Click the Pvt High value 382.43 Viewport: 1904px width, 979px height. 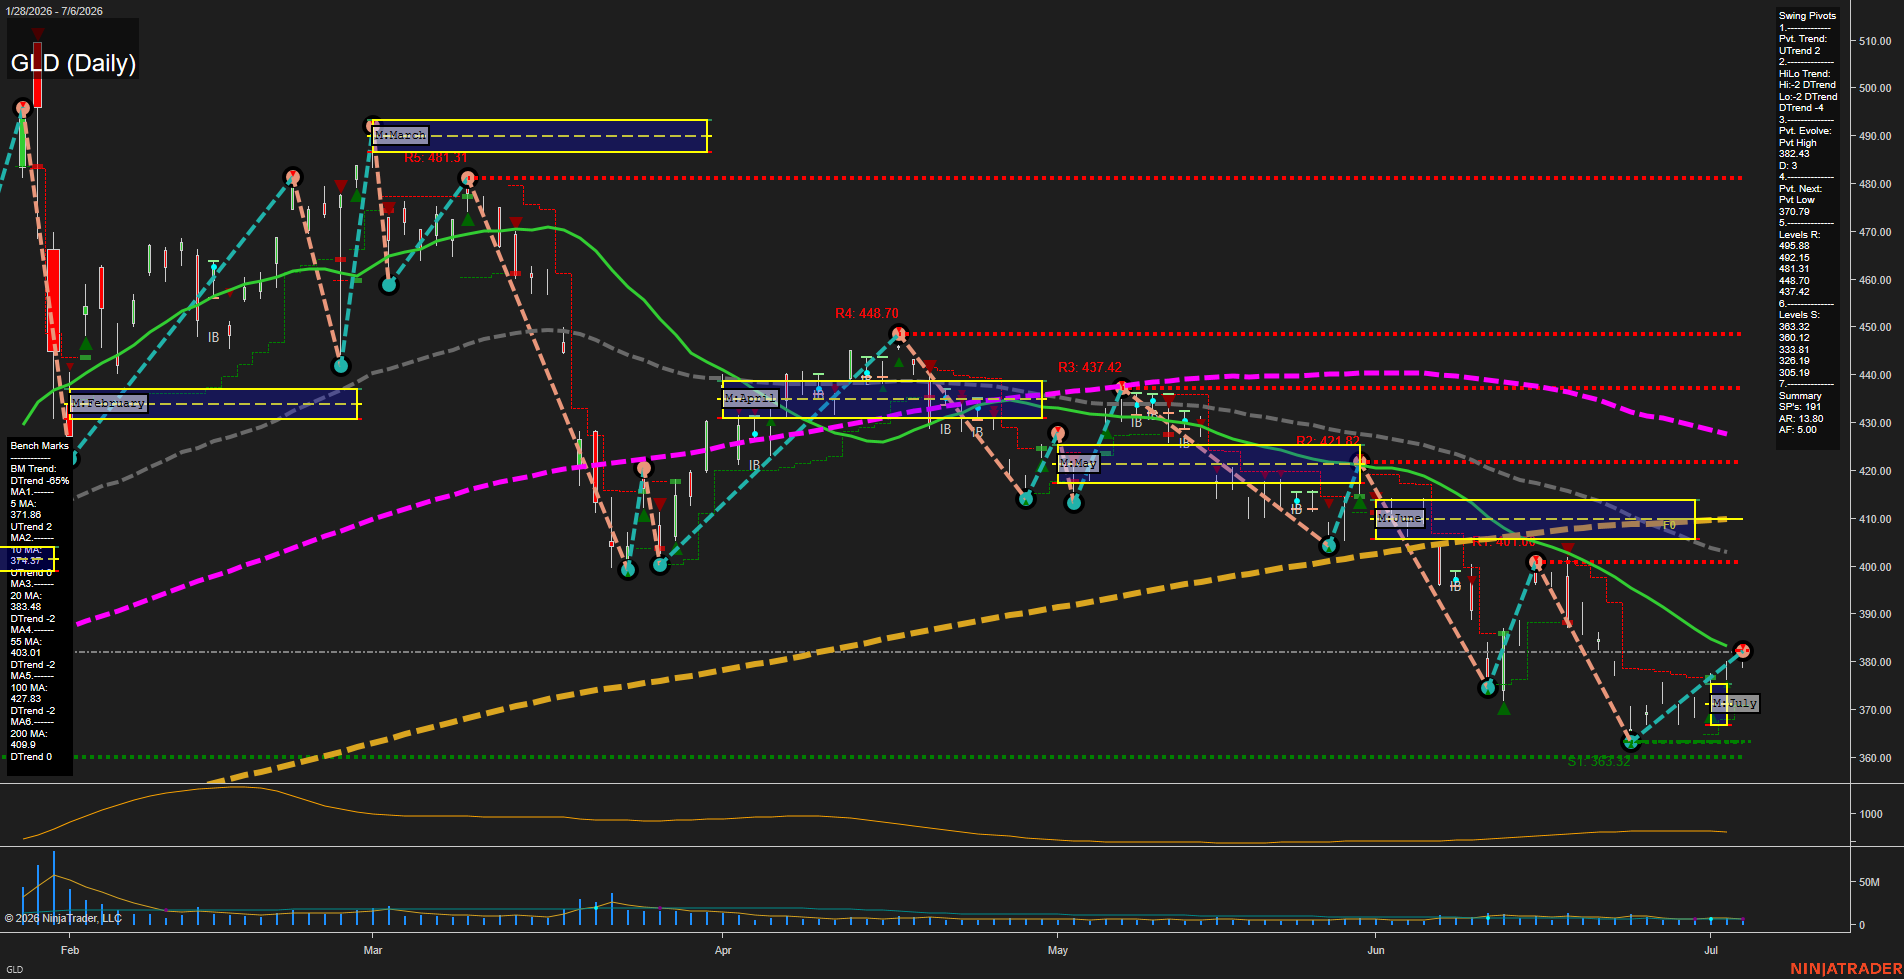point(1794,154)
